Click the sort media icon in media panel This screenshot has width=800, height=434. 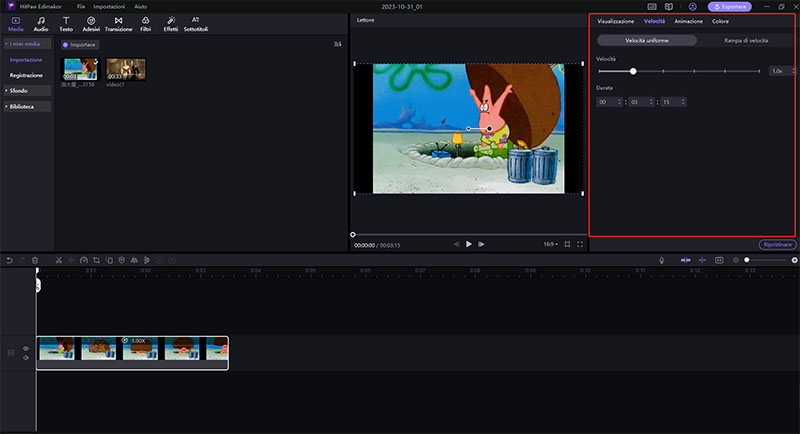coord(337,44)
